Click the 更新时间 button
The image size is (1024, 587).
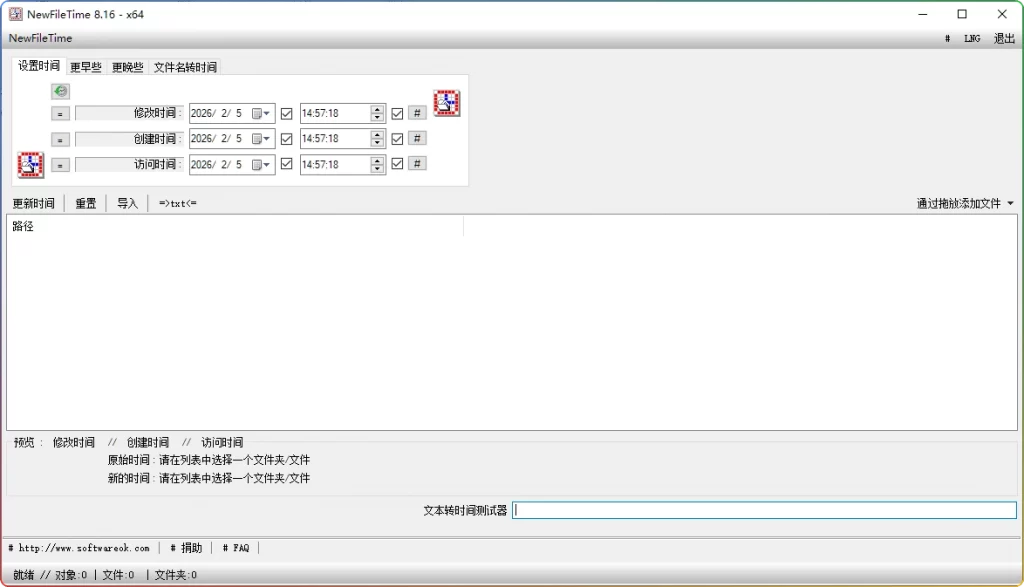(31, 202)
